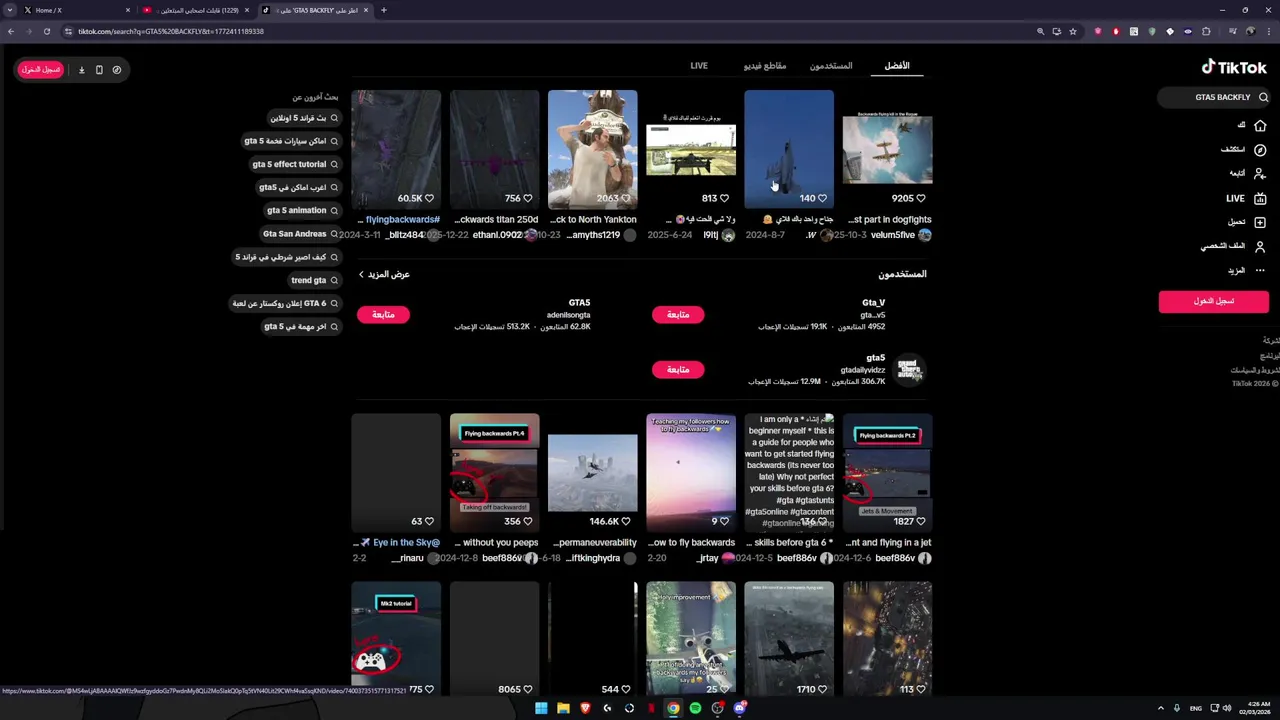Open TikTok Home from sidebar
Viewport: 1280px width, 720px height.
tap(1260, 125)
